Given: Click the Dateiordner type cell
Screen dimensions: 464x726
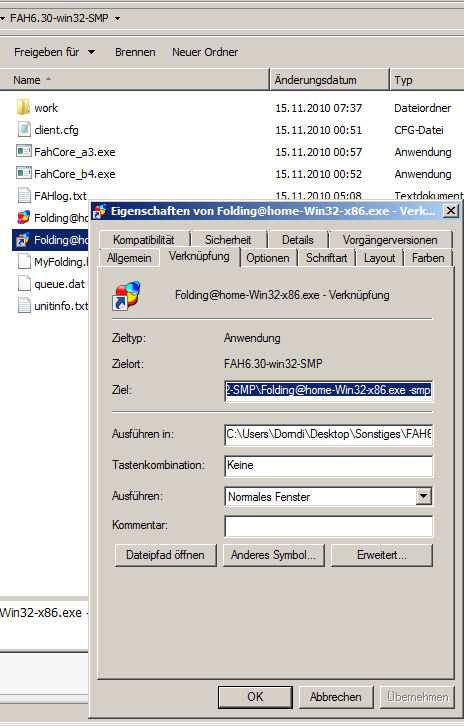Looking at the screenshot, I should (x=422, y=108).
